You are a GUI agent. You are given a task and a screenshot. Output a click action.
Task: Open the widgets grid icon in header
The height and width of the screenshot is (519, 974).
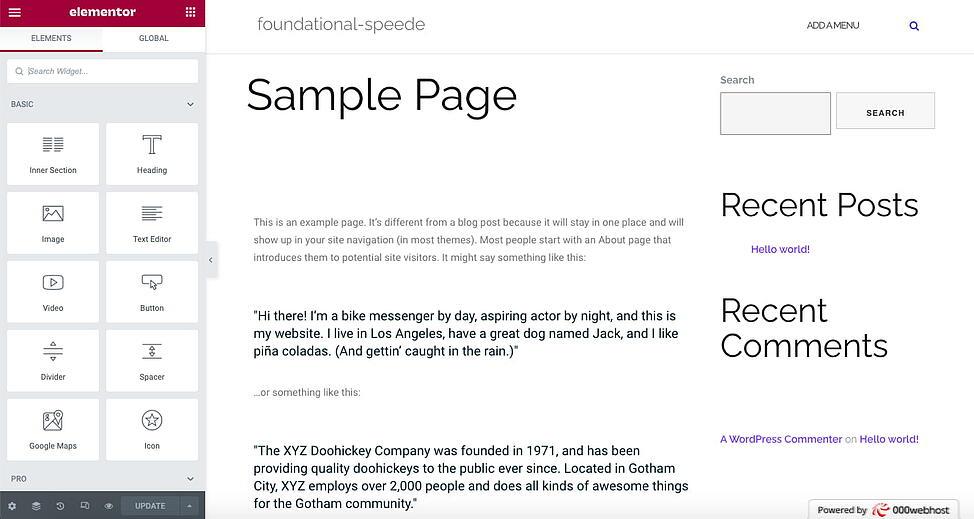(190, 12)
